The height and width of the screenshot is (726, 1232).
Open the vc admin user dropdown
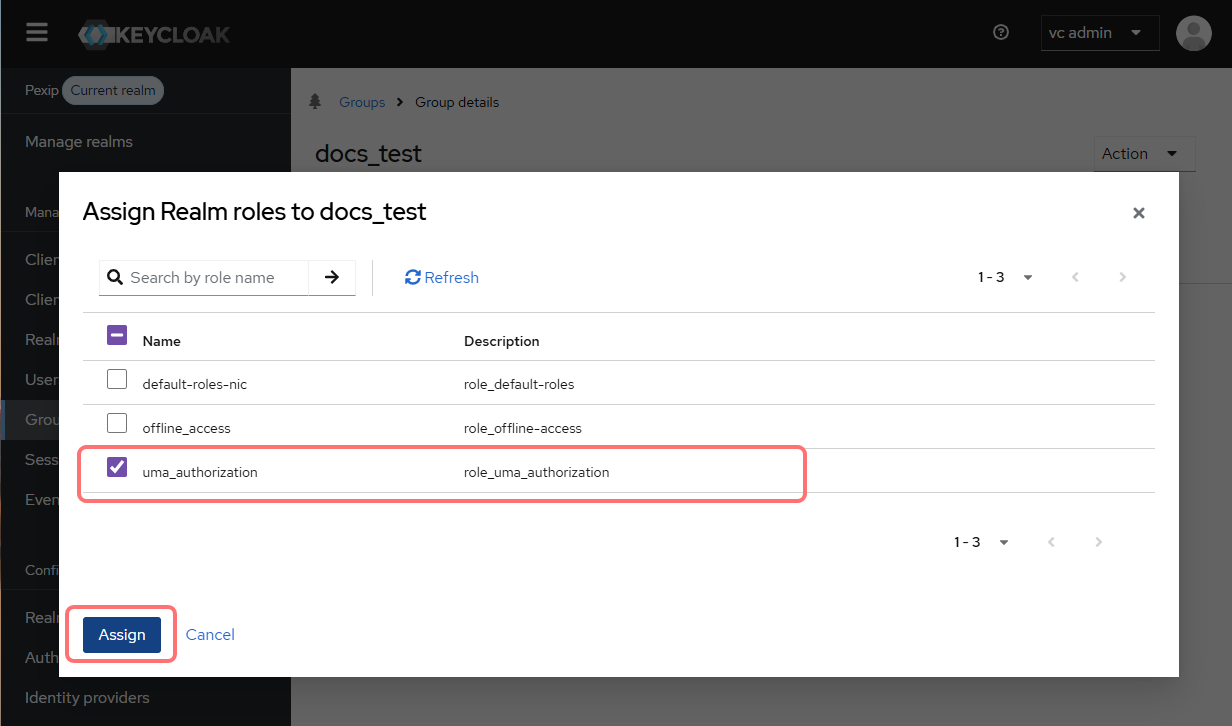coord(1099,33)
